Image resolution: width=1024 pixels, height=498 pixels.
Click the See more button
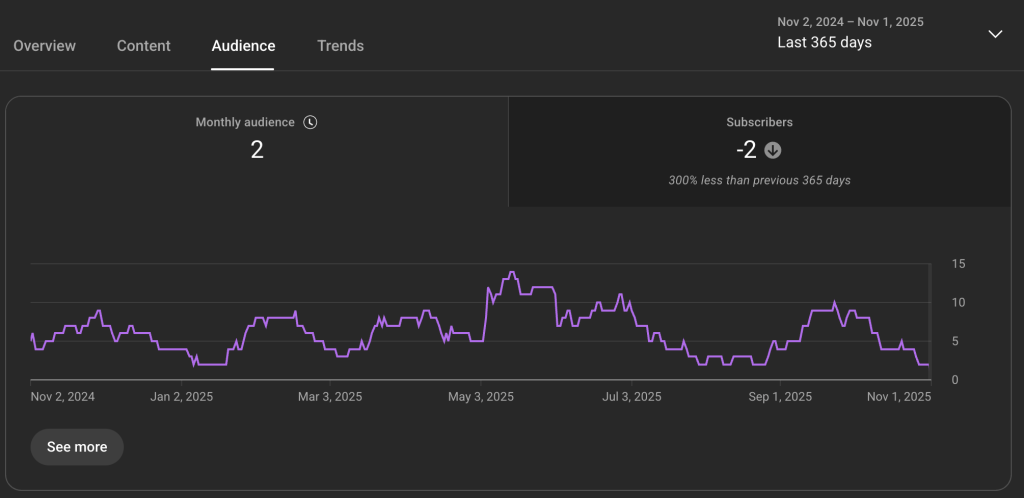(x=77, y=447)
